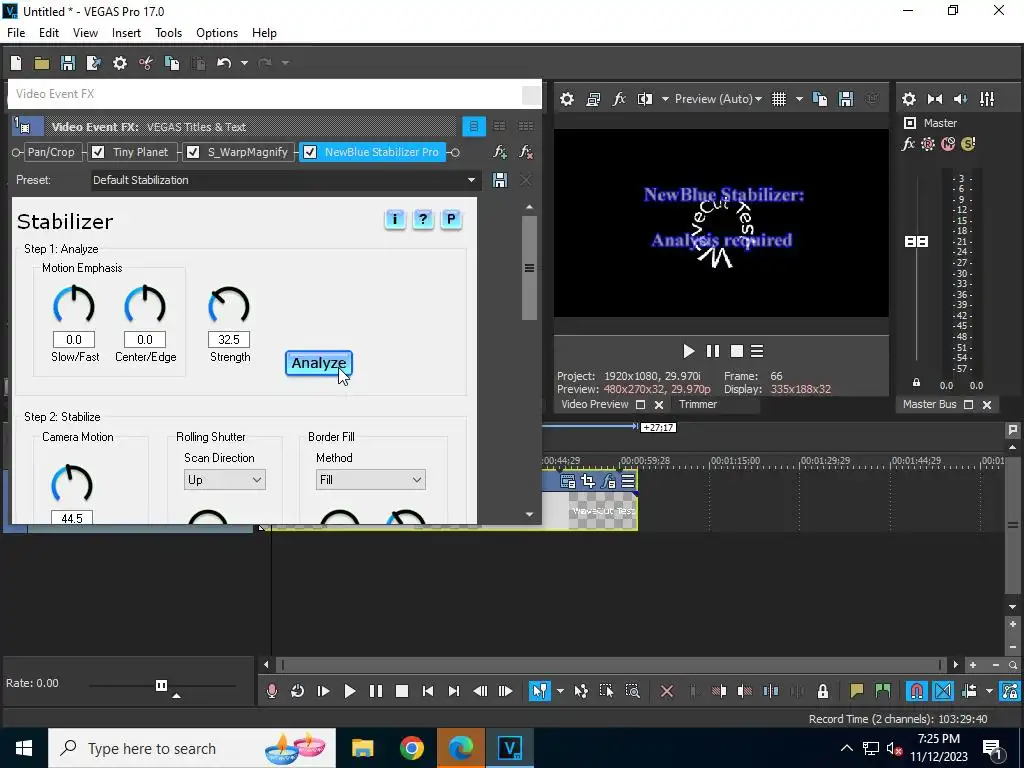1024x768 pixels.
Task: Click the Center/Edge value field
Action: click(145, 340)
